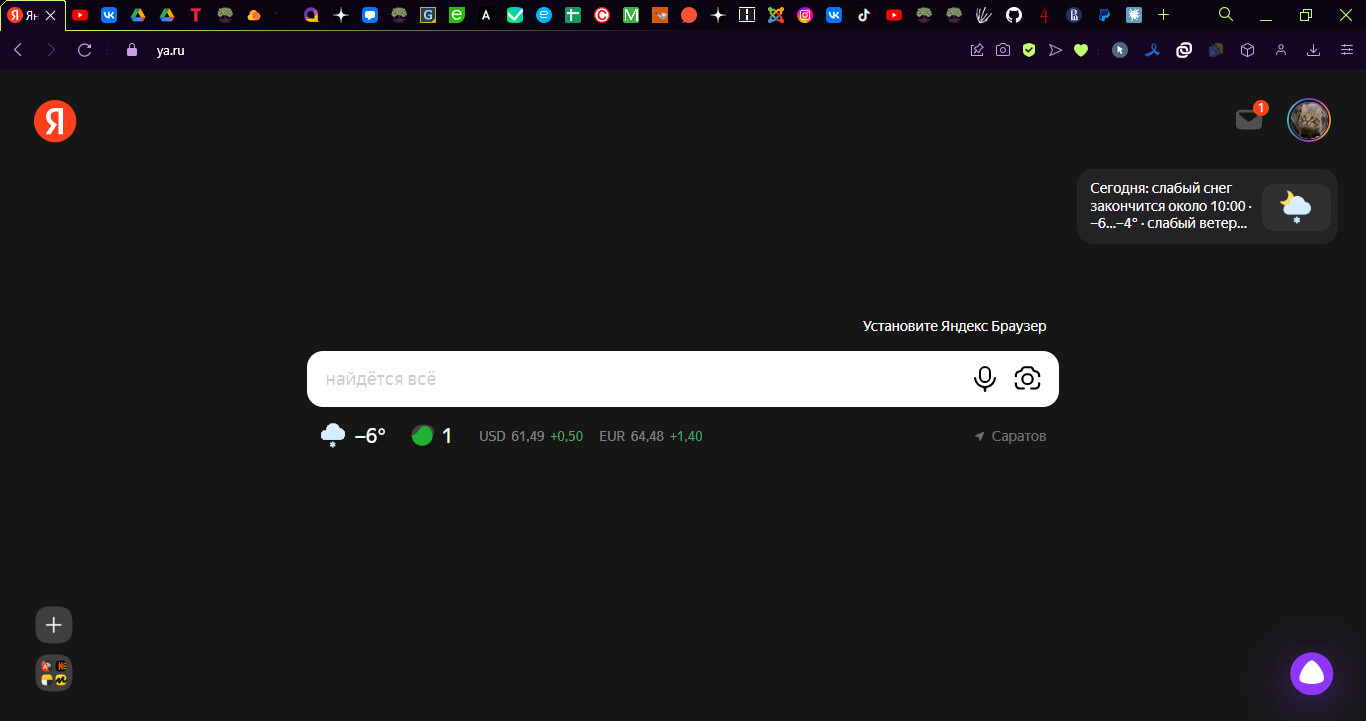Open easy setup sliders menu
Image resolution: width=1366 pixels, height=721 pixels.
coord(1346,50)
